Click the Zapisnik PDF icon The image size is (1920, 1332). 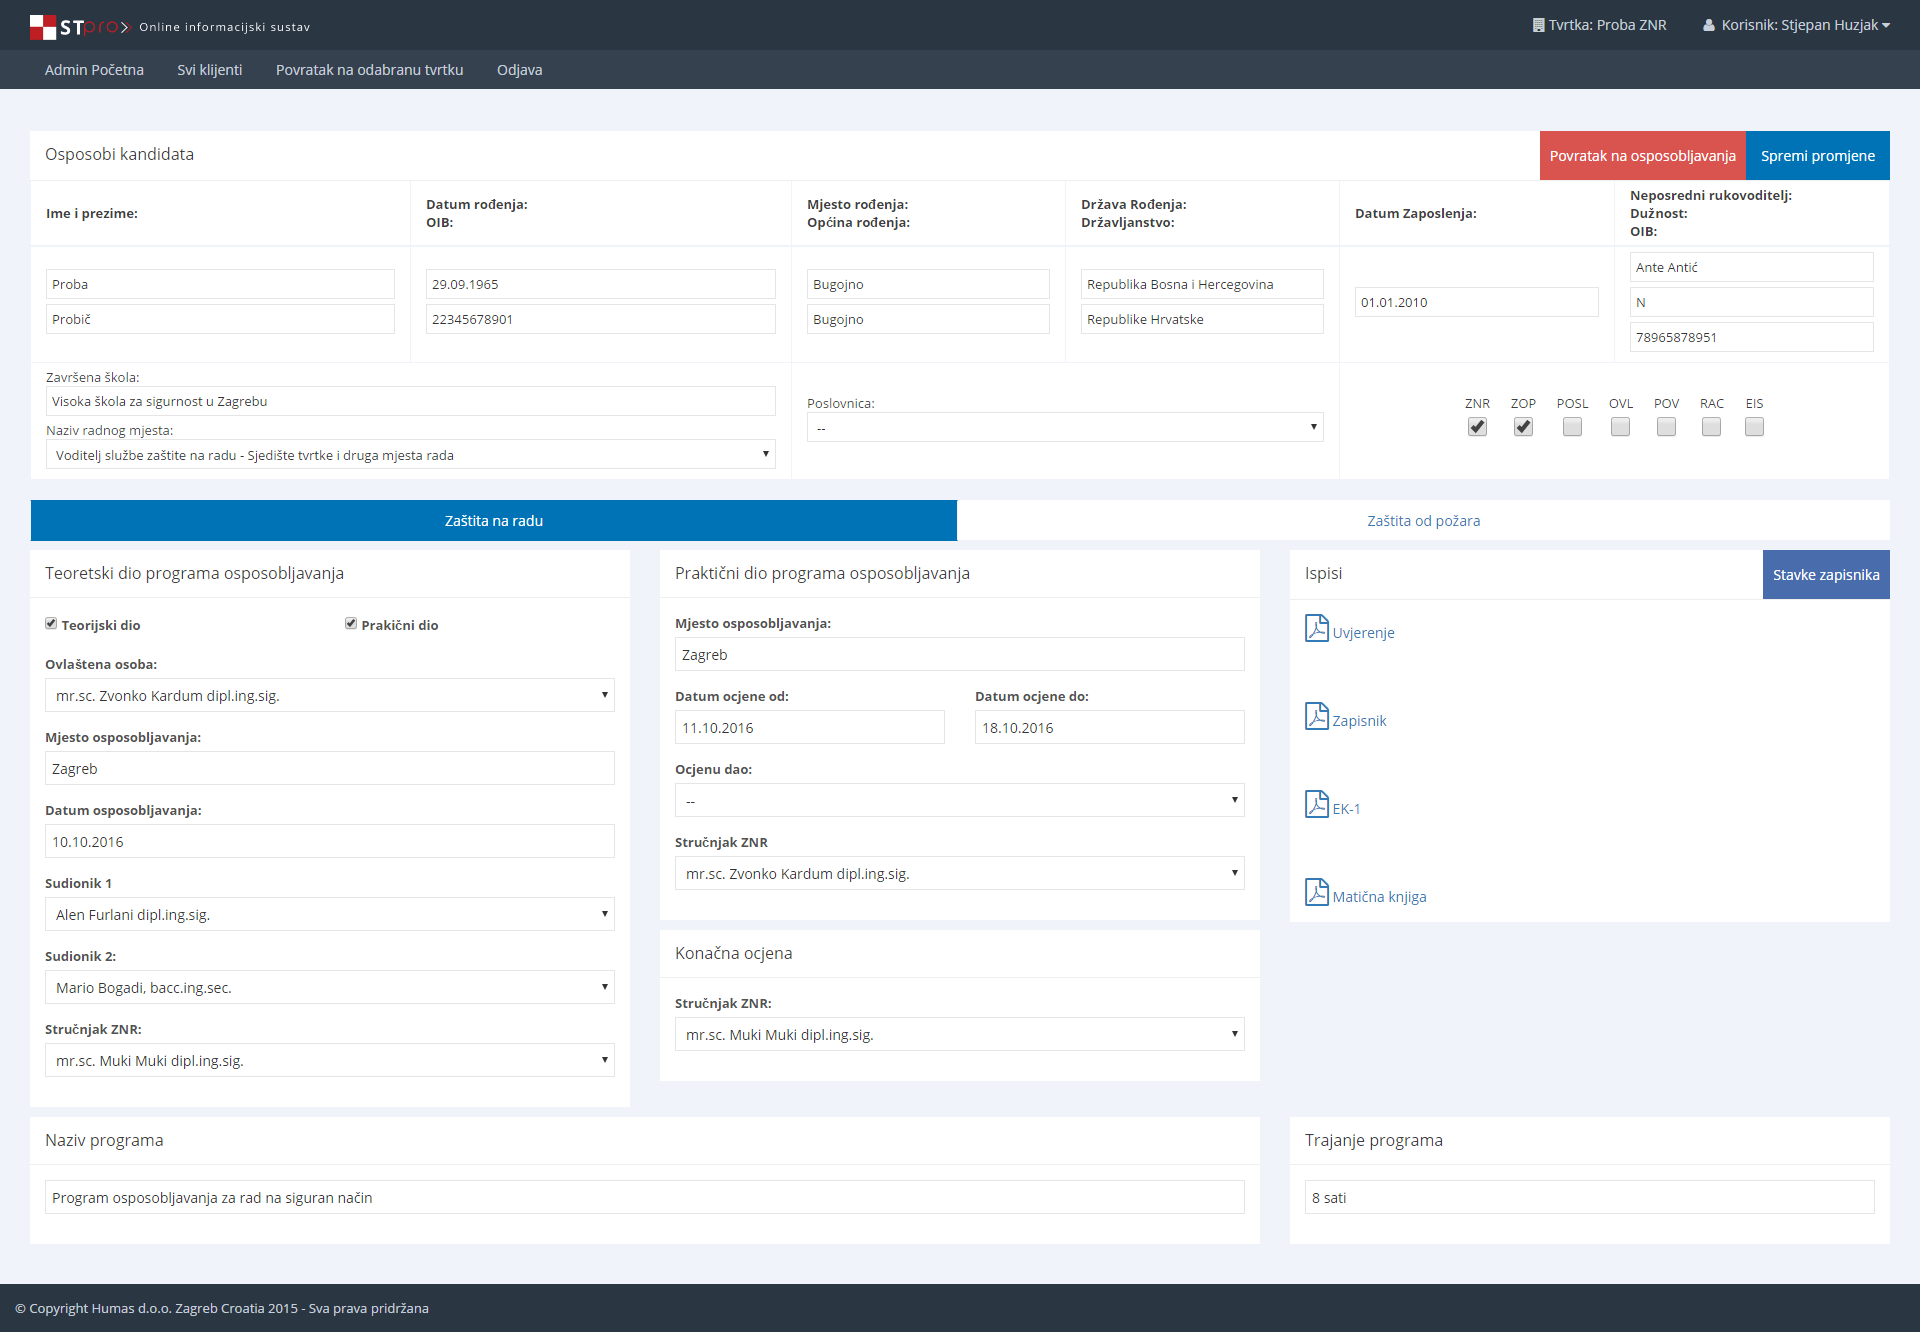[1316, 717]
